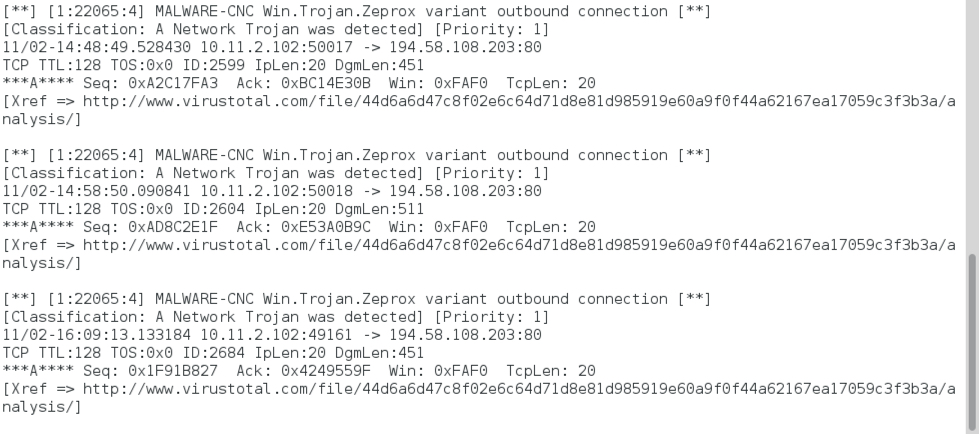
Task: Click the Ack value 0xBC14E30B
Action: click(325, 83)
